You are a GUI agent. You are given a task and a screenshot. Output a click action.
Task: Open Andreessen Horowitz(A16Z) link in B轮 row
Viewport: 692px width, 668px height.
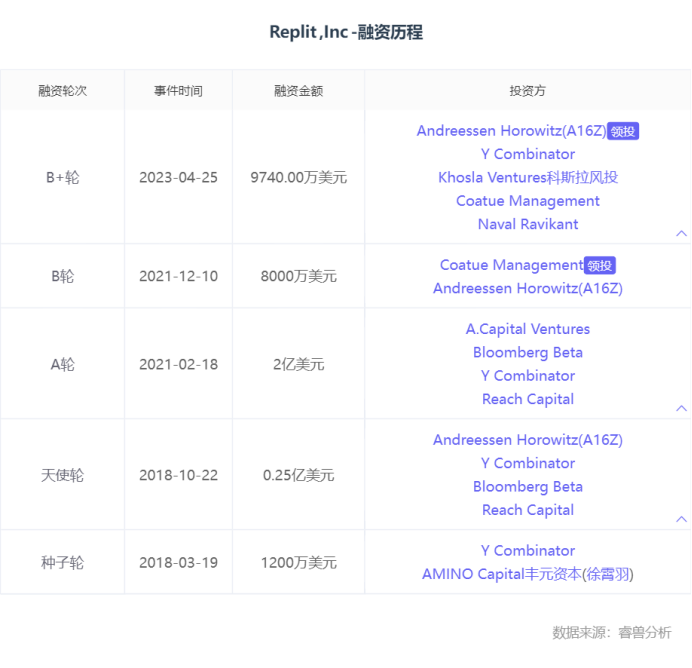(527, 288)
